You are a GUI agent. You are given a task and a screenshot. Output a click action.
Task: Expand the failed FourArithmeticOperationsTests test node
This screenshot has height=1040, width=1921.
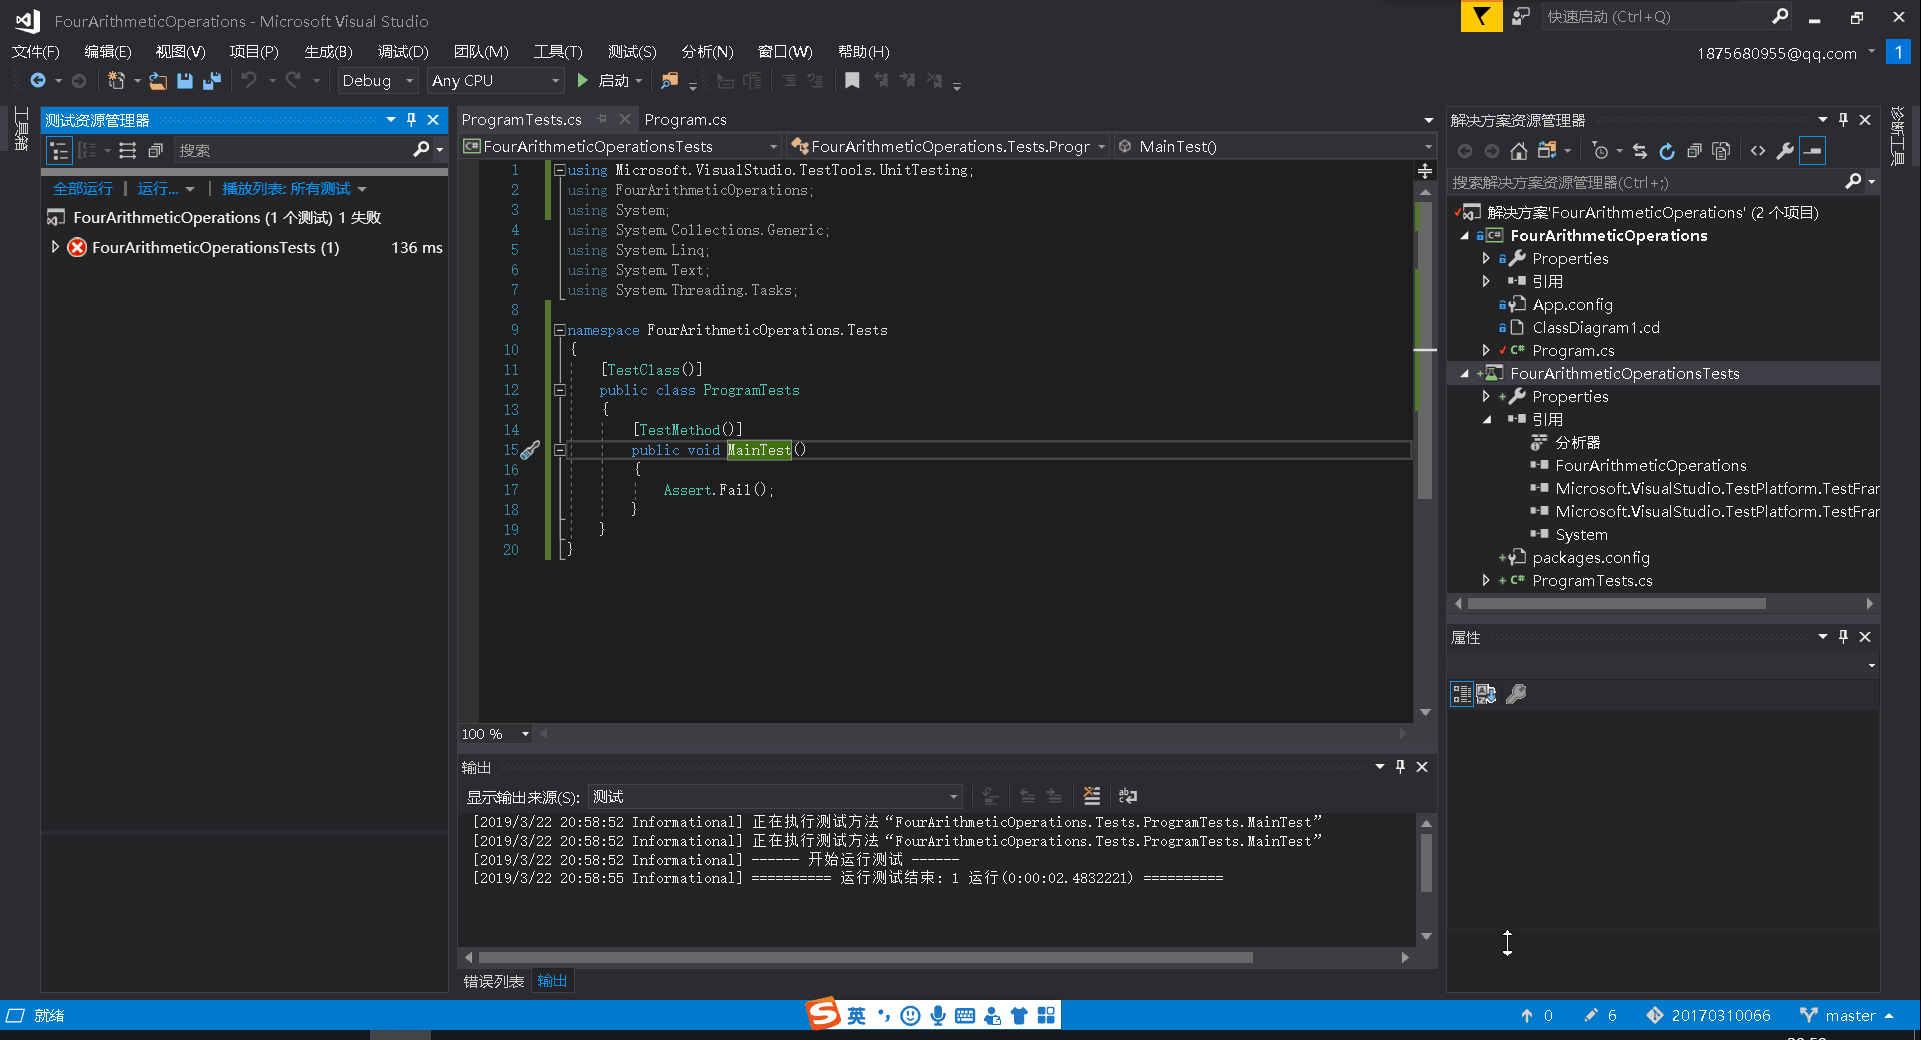tap(55, 247)
